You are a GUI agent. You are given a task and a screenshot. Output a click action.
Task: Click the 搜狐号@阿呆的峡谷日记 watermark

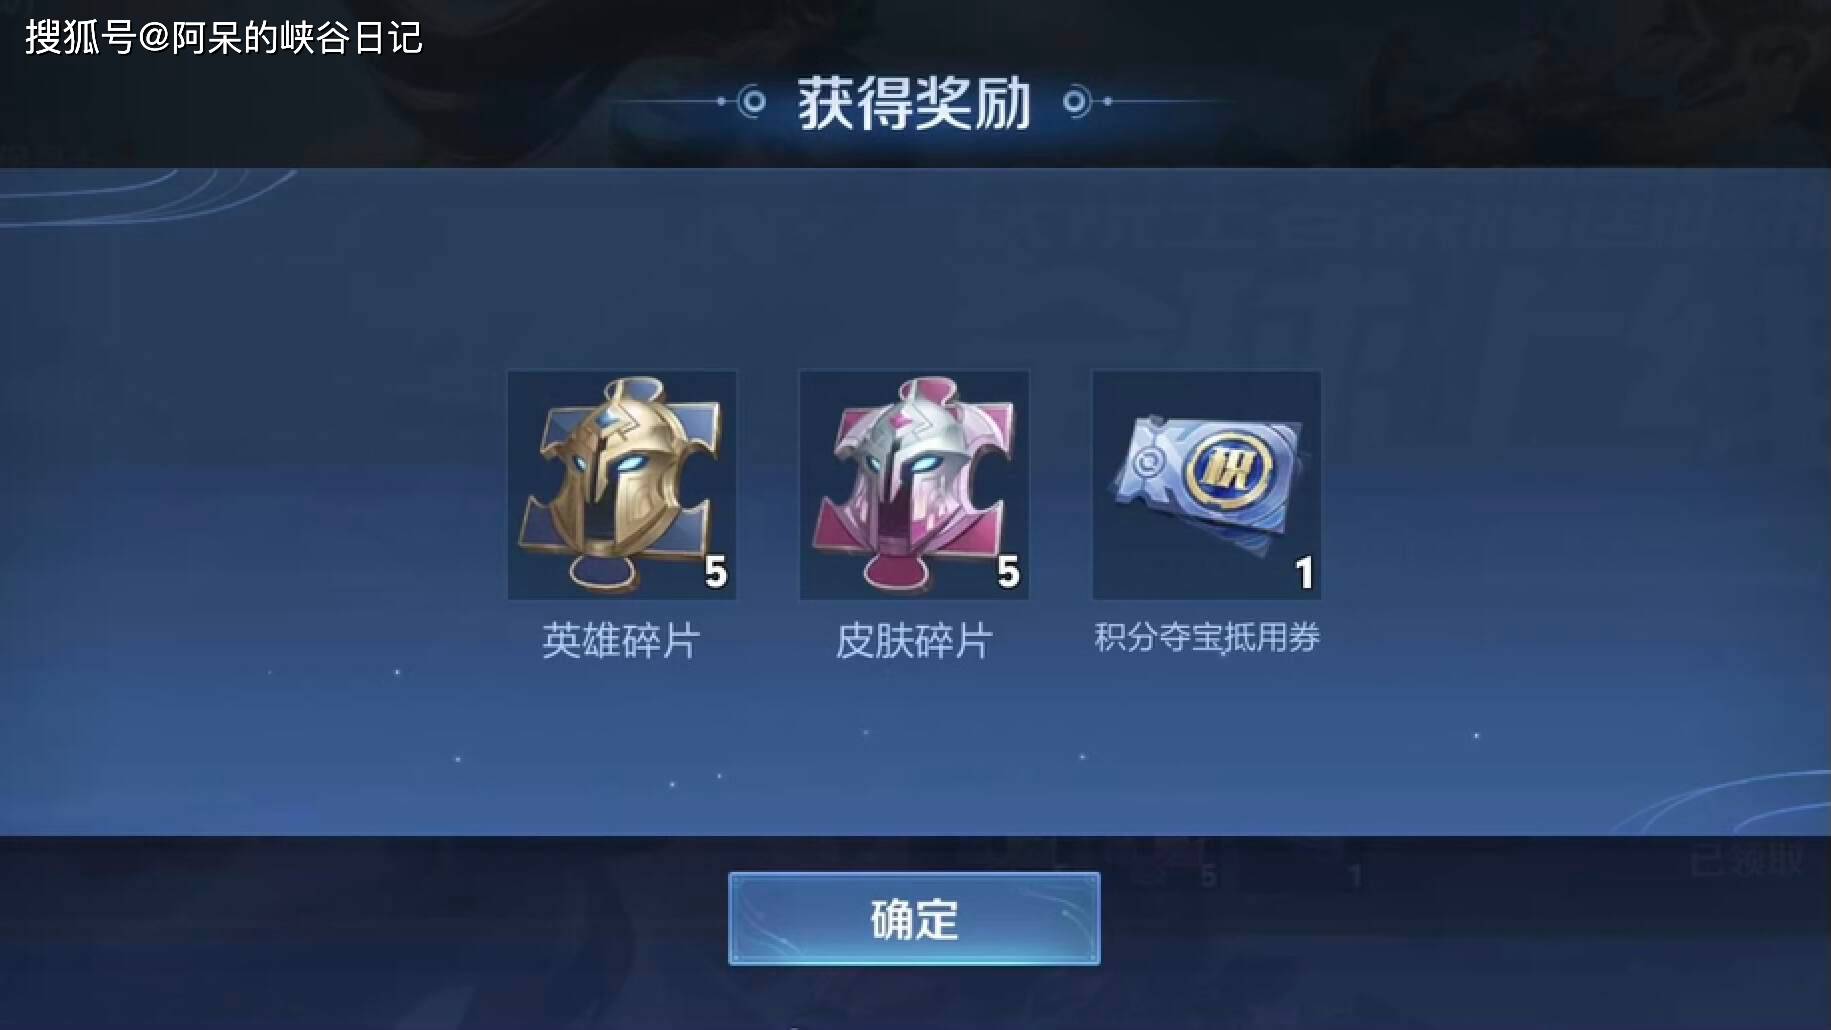pyautogui.click(x=224, y=38)
